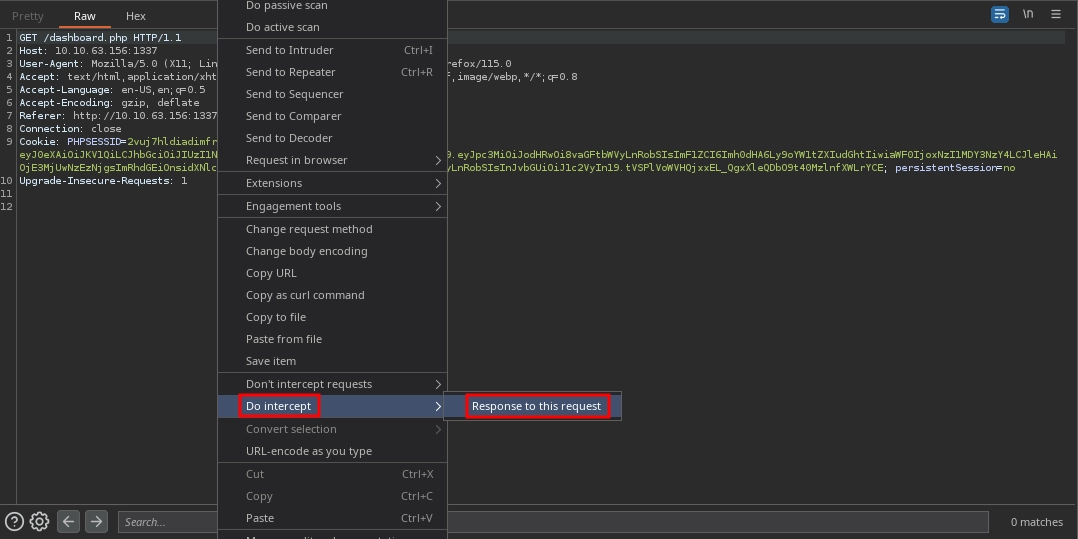
Task: Select Response to this request
Action: pos(536,406)
